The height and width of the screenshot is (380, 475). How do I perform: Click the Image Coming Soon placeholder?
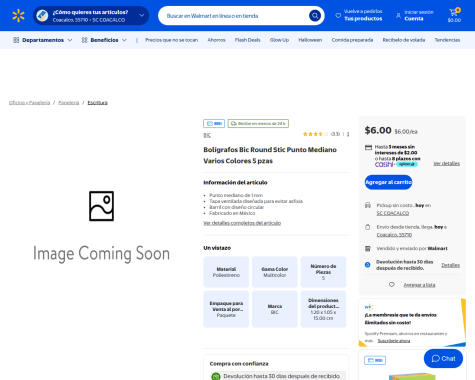[101, 227]
